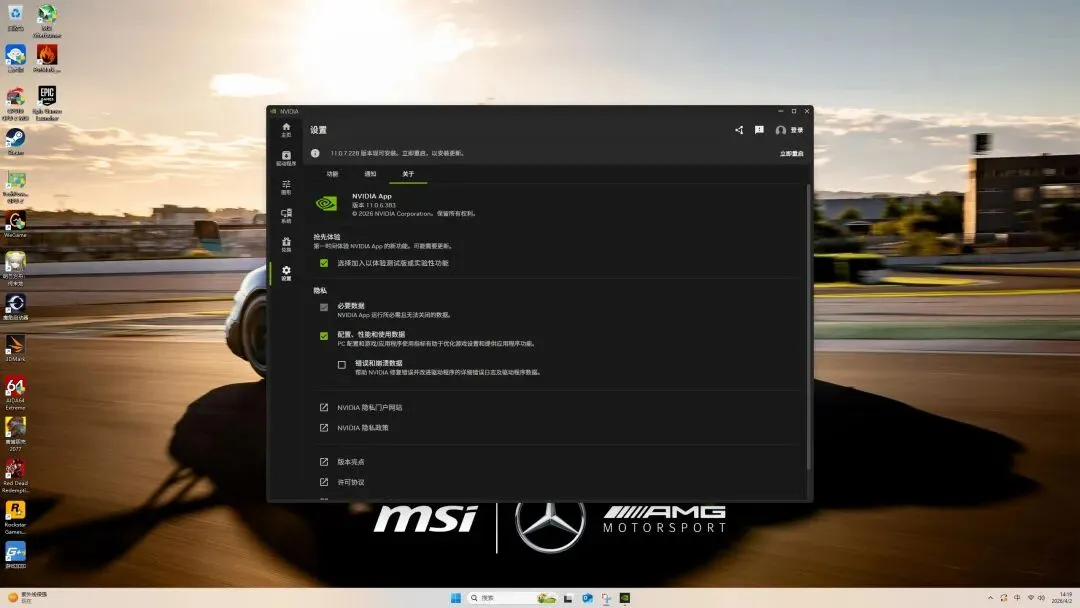Open the Graphics settings sidebar icon

click(x=286, y=187)
